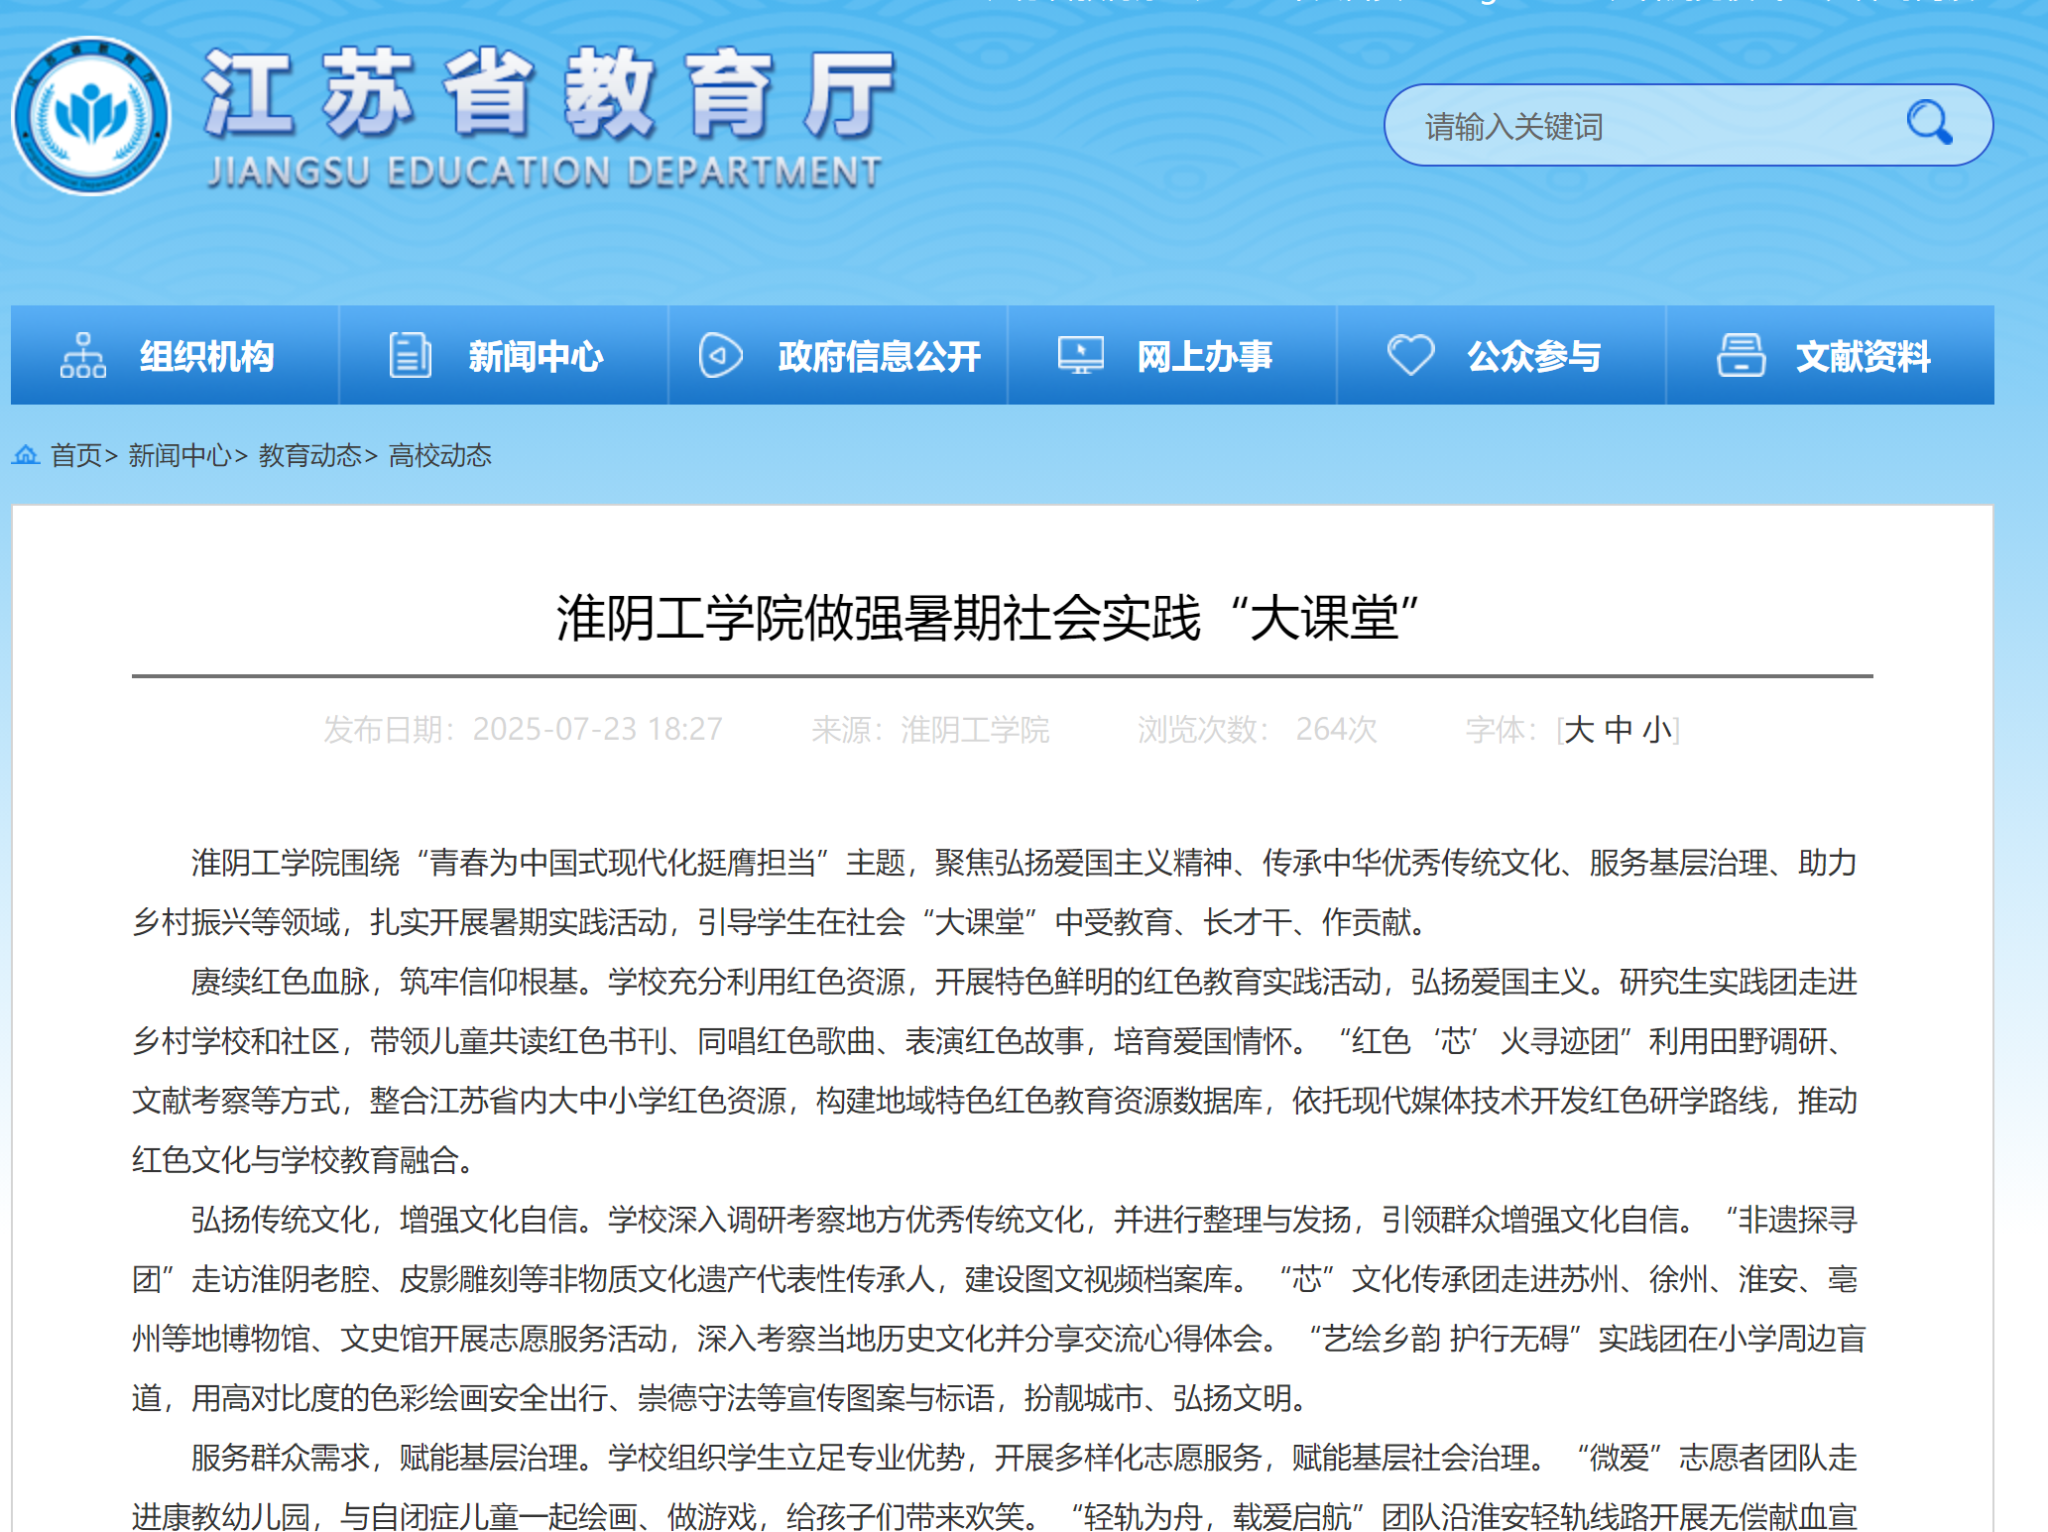2048x1532 pixels.
Task: Click the Jiangsu Education Department circular logo
Action: (x=91, y=117)
